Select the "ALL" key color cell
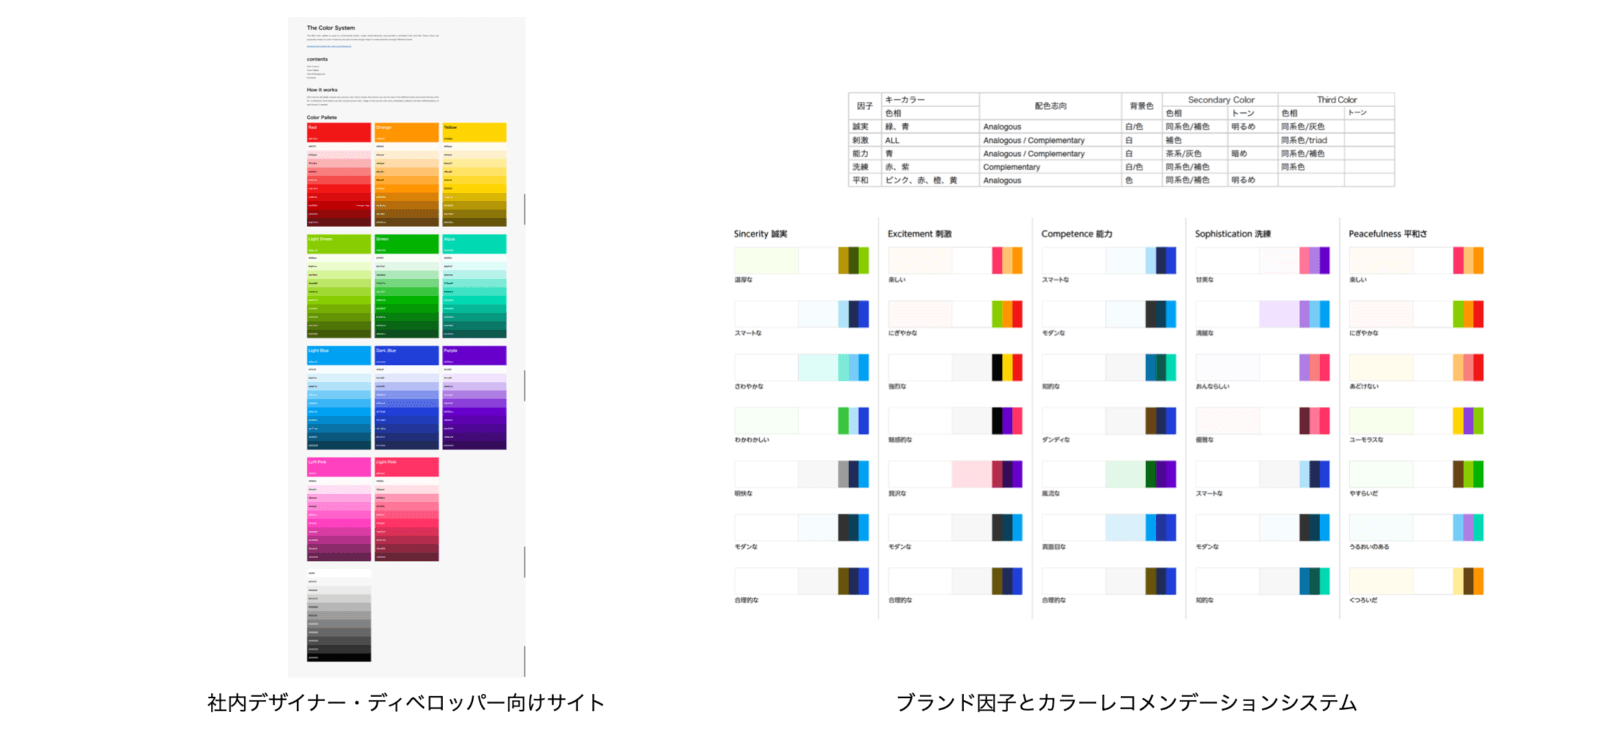Viewport: 1600px width, 729px height. 892,141
